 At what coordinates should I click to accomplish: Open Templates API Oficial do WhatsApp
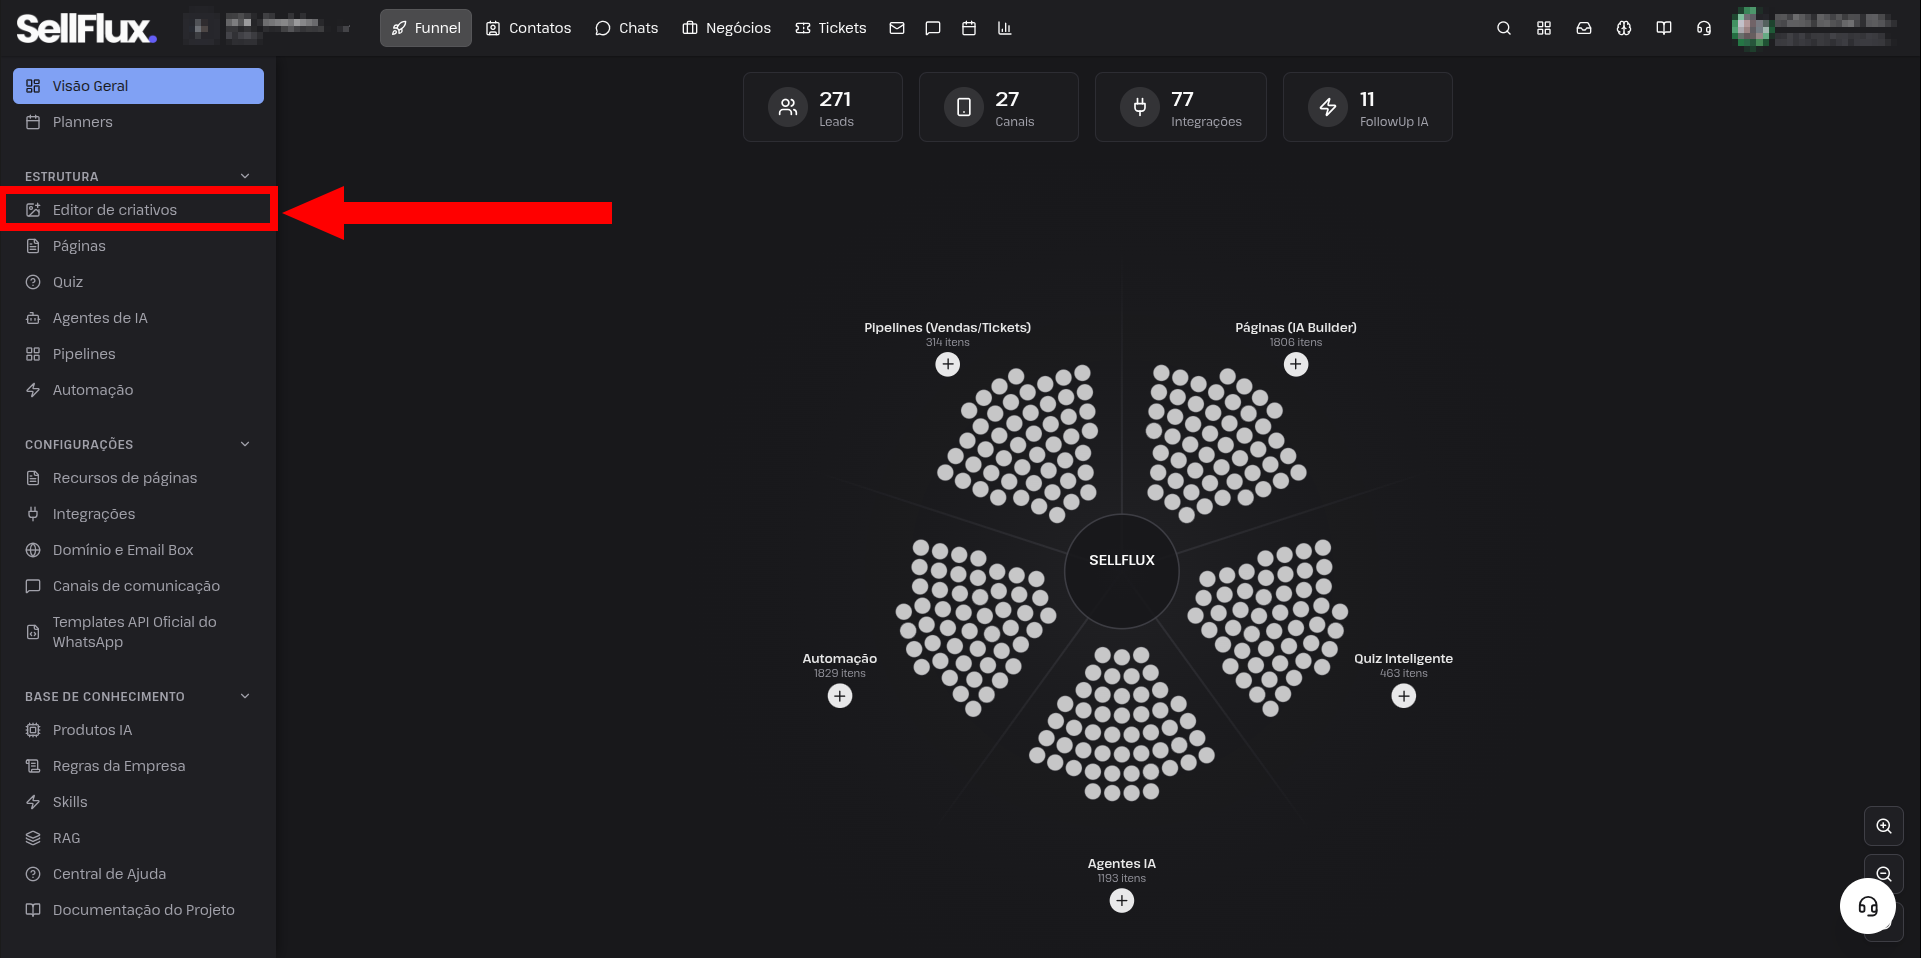click(x=138, y=632)
